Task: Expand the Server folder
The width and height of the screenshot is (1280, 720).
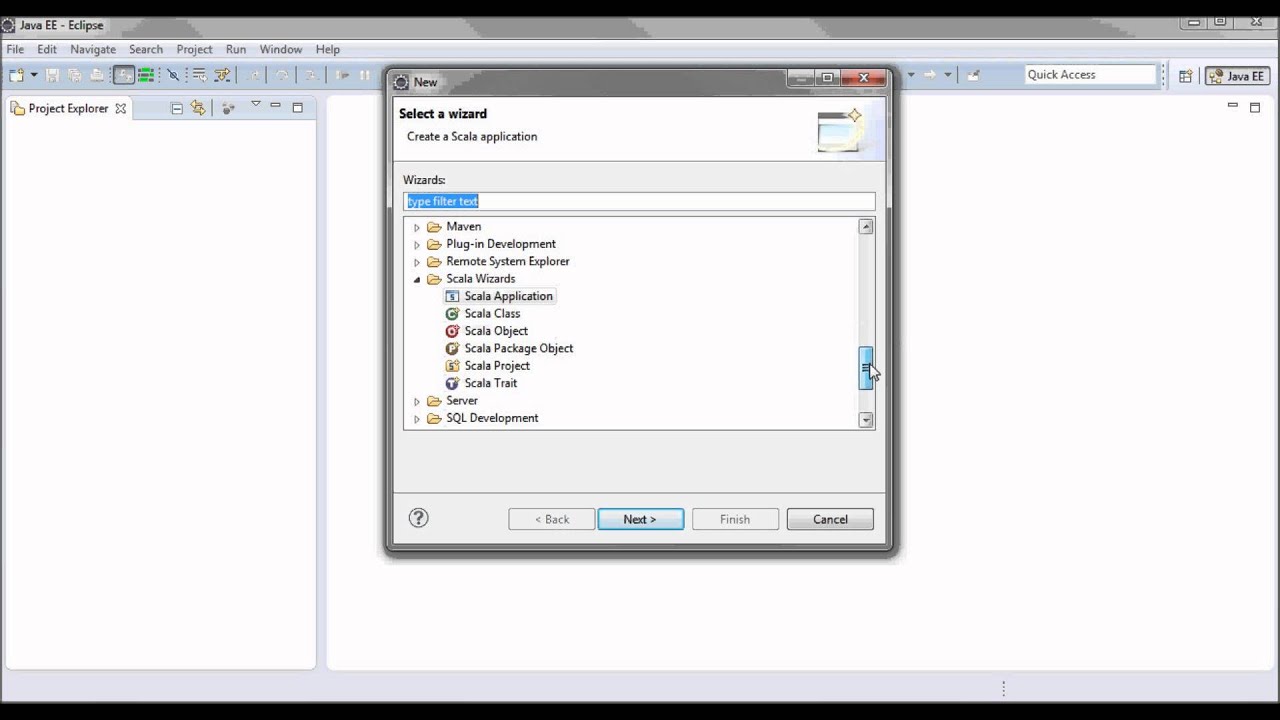Action: 417,401
